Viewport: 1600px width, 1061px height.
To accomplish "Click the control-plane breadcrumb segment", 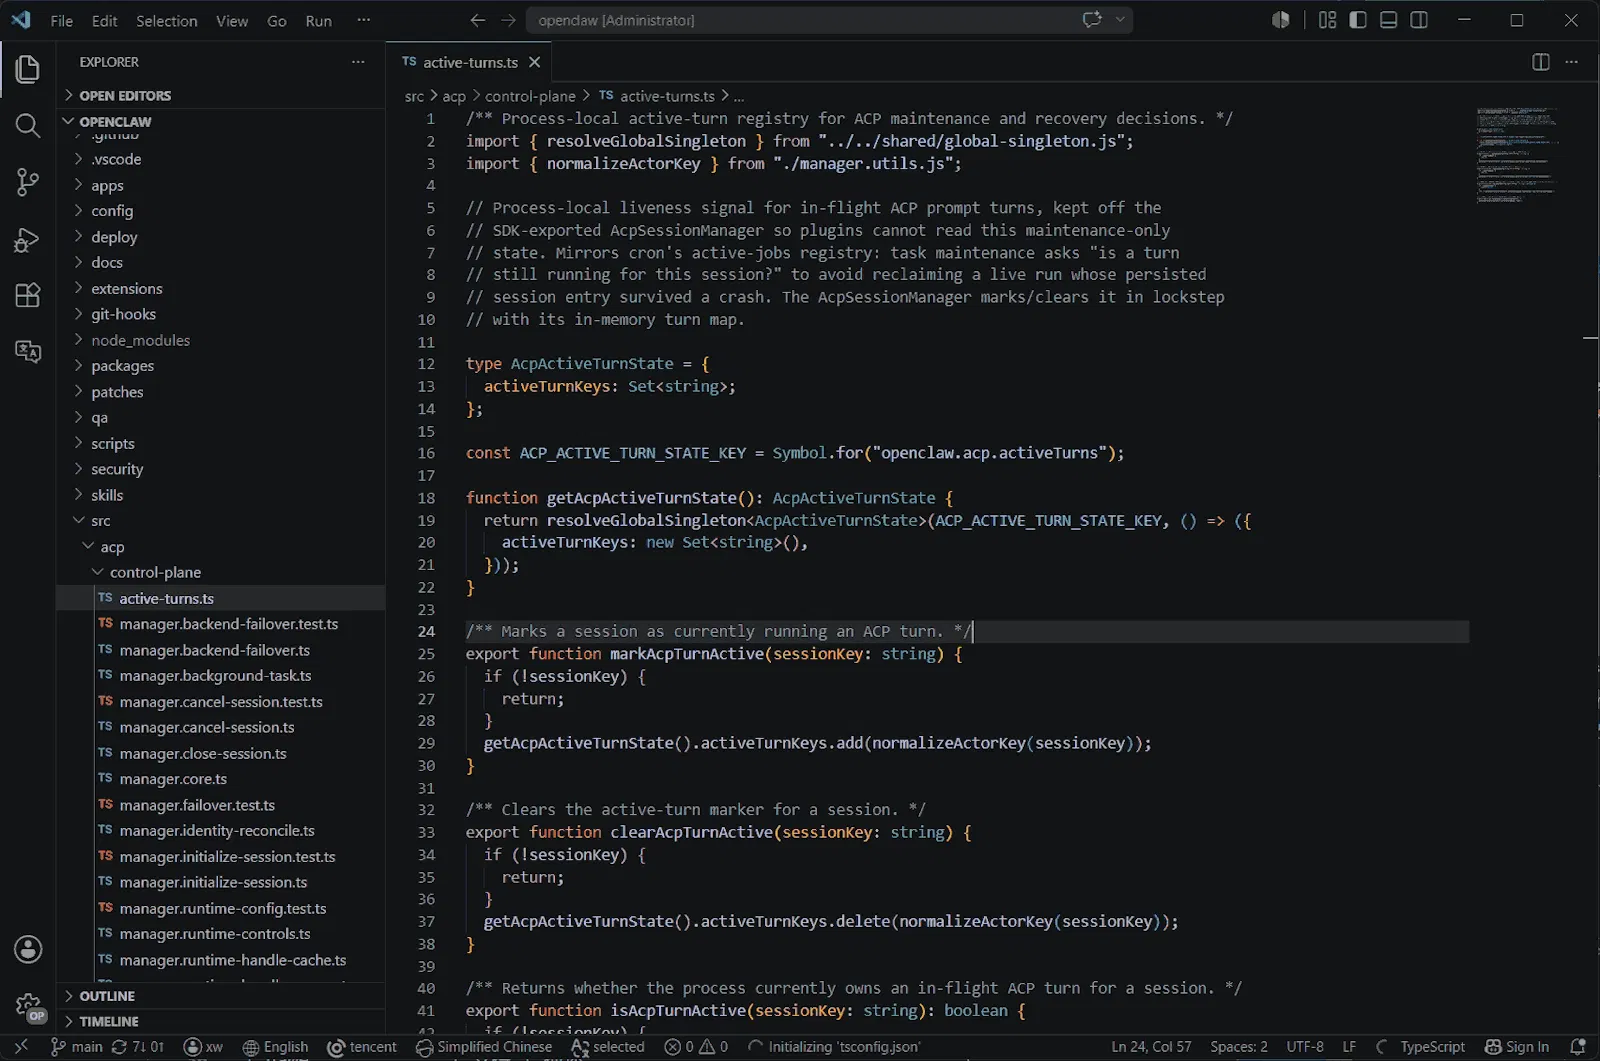I will (x=530, y=96).
